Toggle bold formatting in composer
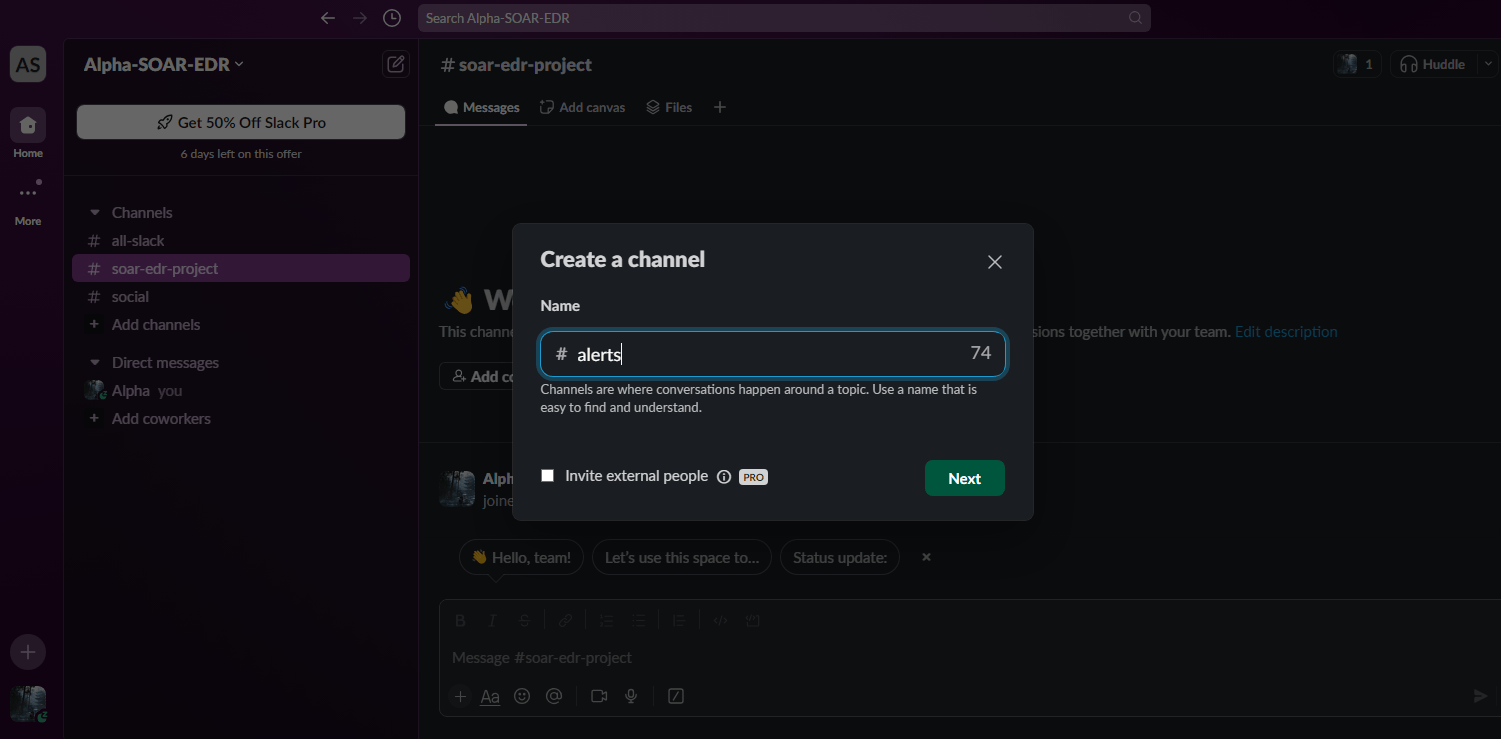The width and height of the screenshot is (1501, 739). (460, 621)
